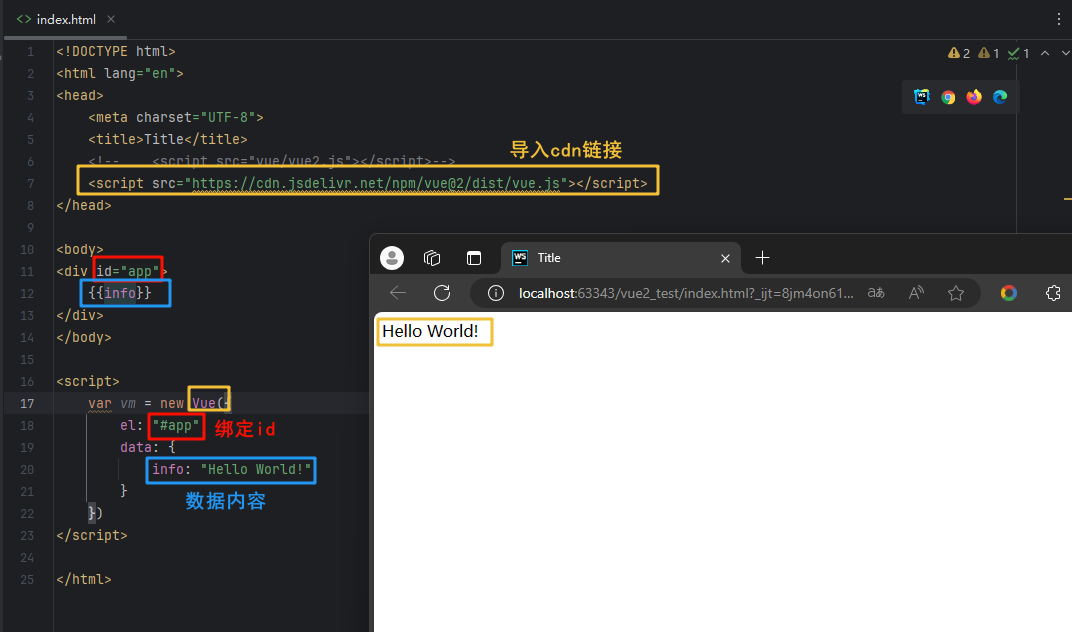Click line number 7 in the gutter
This screenshot has width=1072, height=632.
[x=30, y=183]
